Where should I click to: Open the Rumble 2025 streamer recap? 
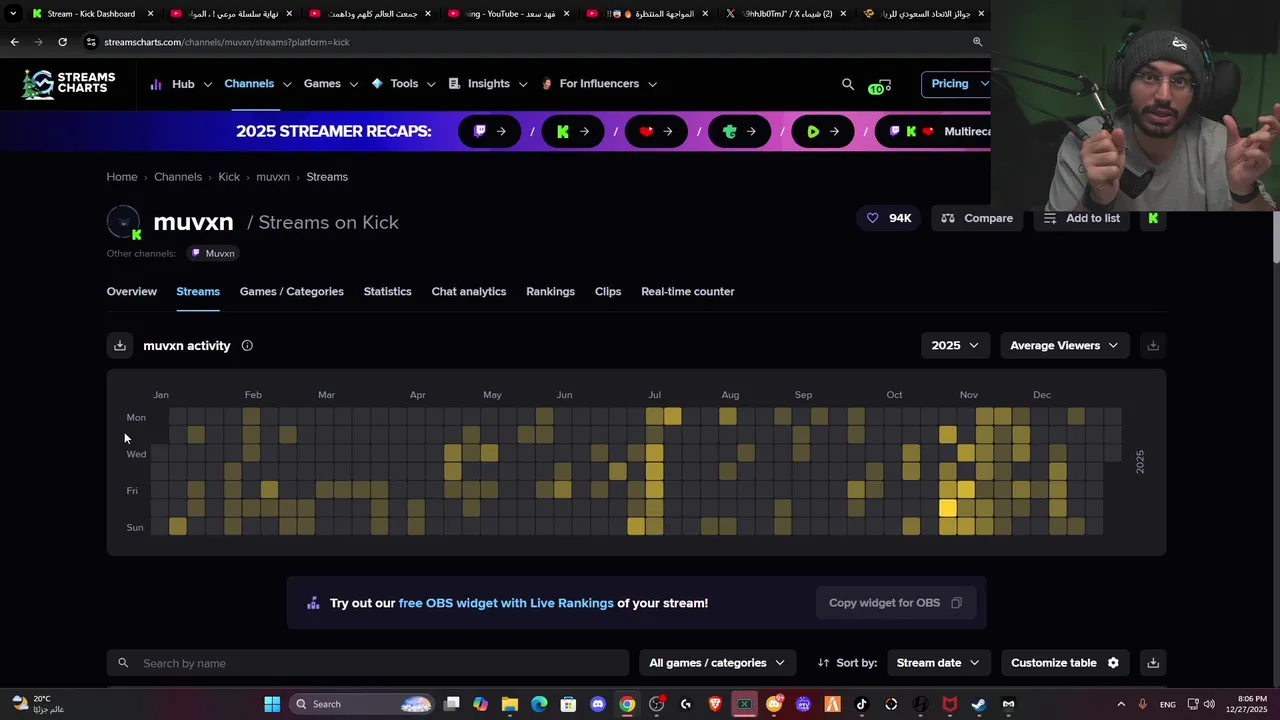pos(822,131)
